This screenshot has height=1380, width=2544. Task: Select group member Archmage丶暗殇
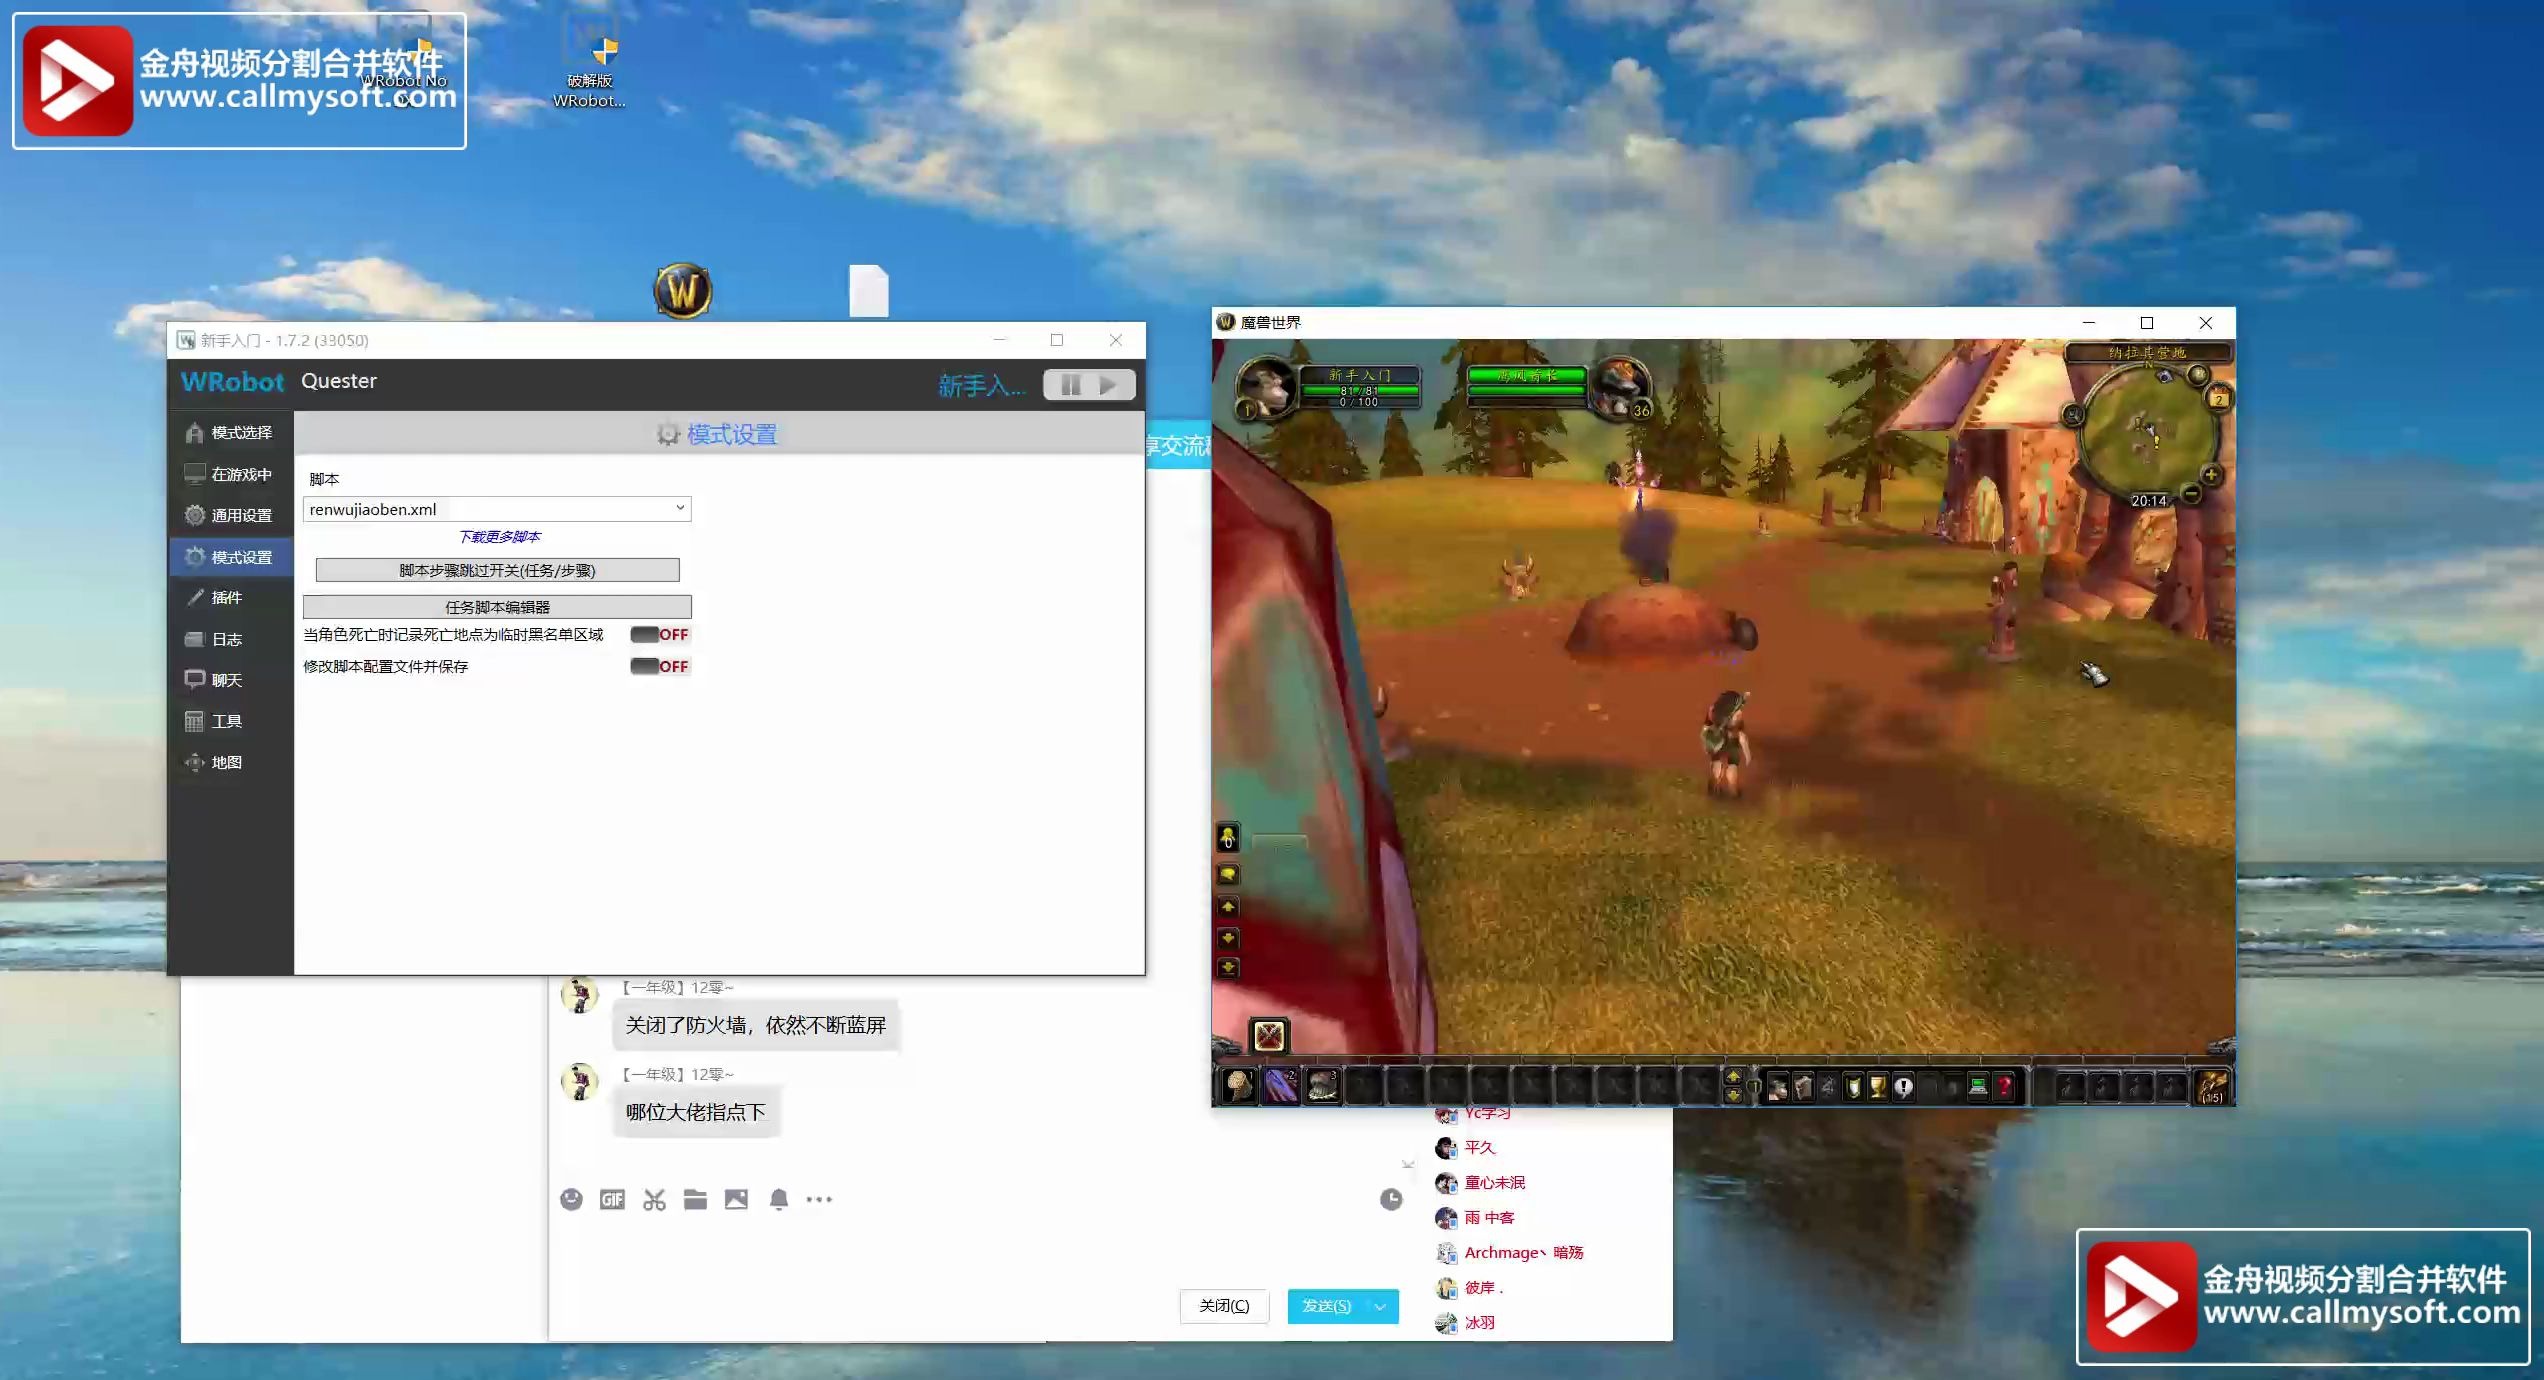click(1523, 1252)
